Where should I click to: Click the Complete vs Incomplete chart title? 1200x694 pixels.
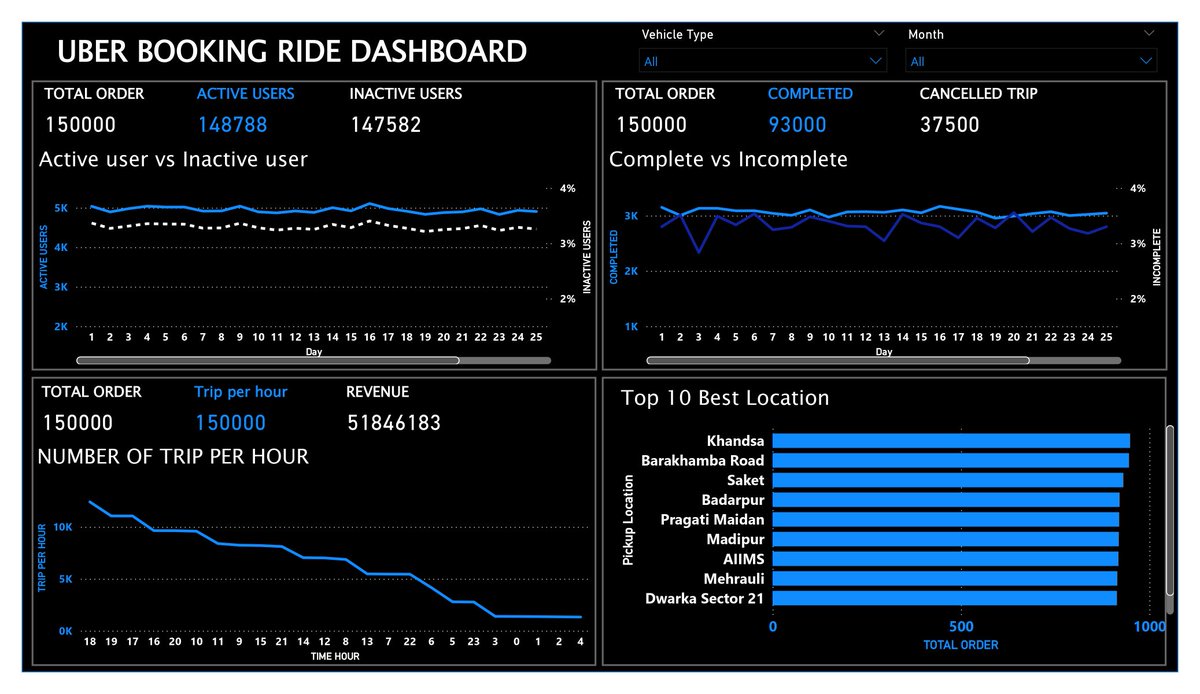coord(728,159)
